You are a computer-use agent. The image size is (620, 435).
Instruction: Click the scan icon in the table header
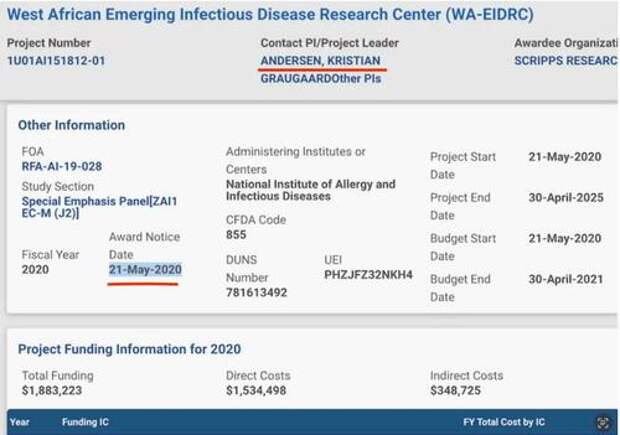point(602,423)
